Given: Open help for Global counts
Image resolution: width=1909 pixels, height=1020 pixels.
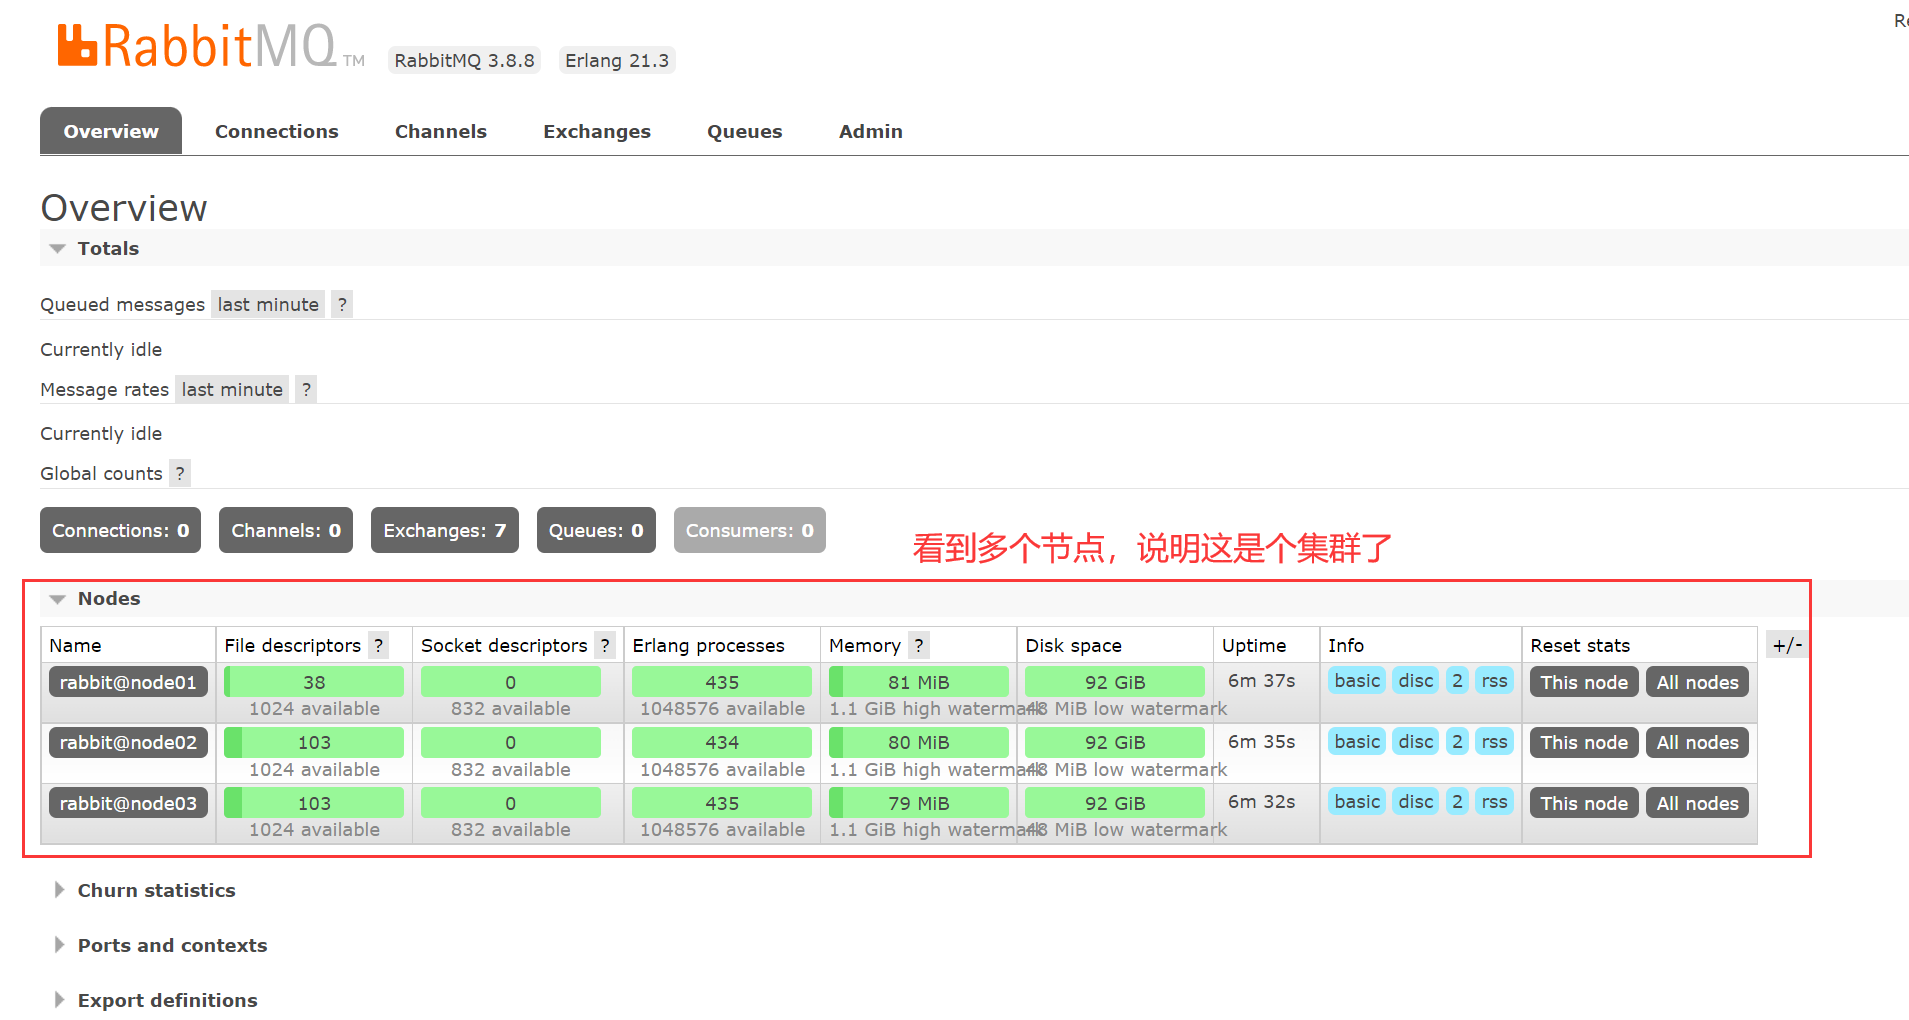Looking at the screenshot, I should coord(180,473).
